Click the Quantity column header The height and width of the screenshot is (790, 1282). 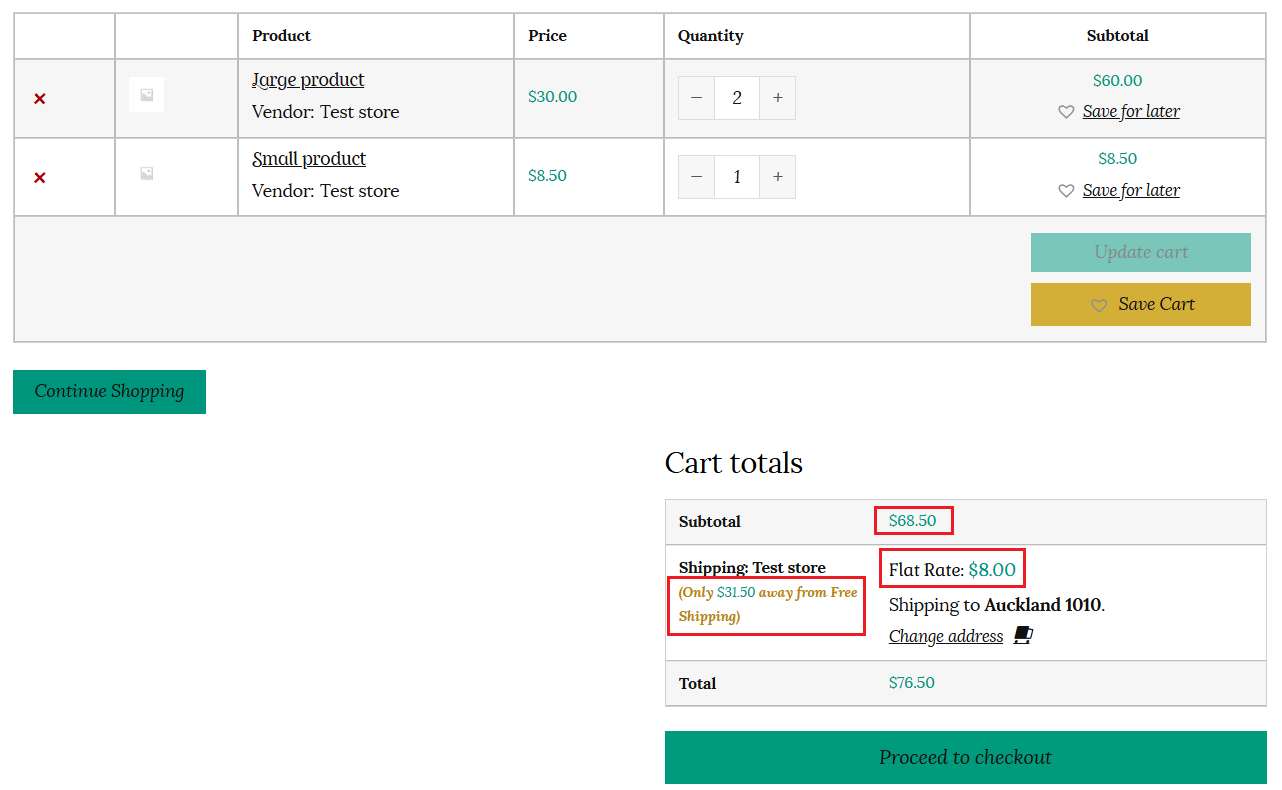[711, 36]
